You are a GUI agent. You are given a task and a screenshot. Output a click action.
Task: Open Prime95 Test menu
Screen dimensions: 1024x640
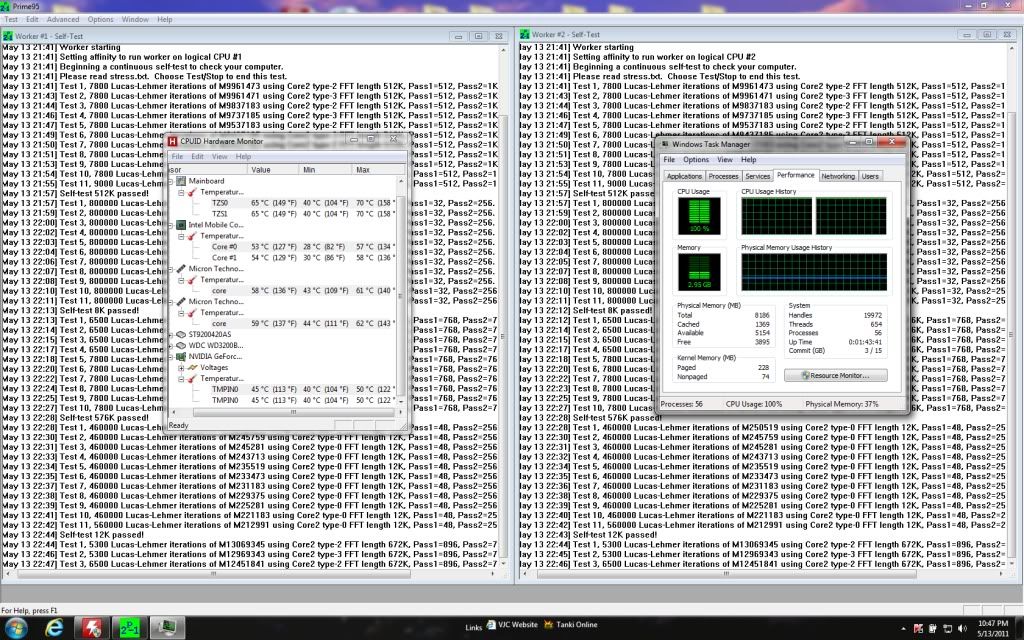click(11, 20)
